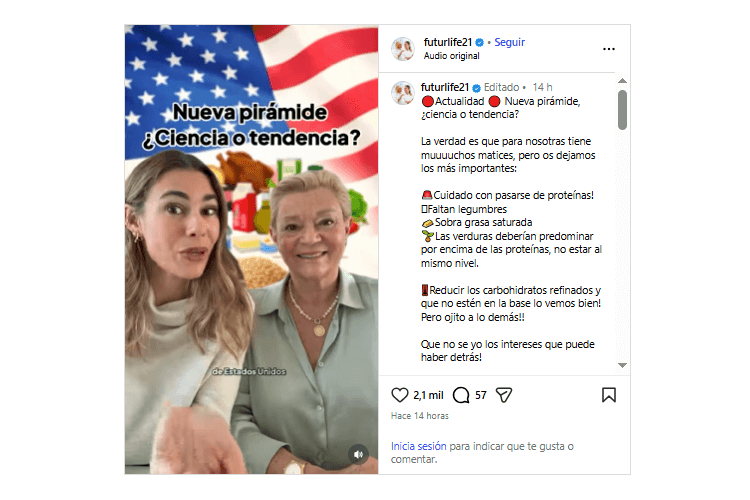
Task: Like the post with the heart icon
Action: (399, 395)
